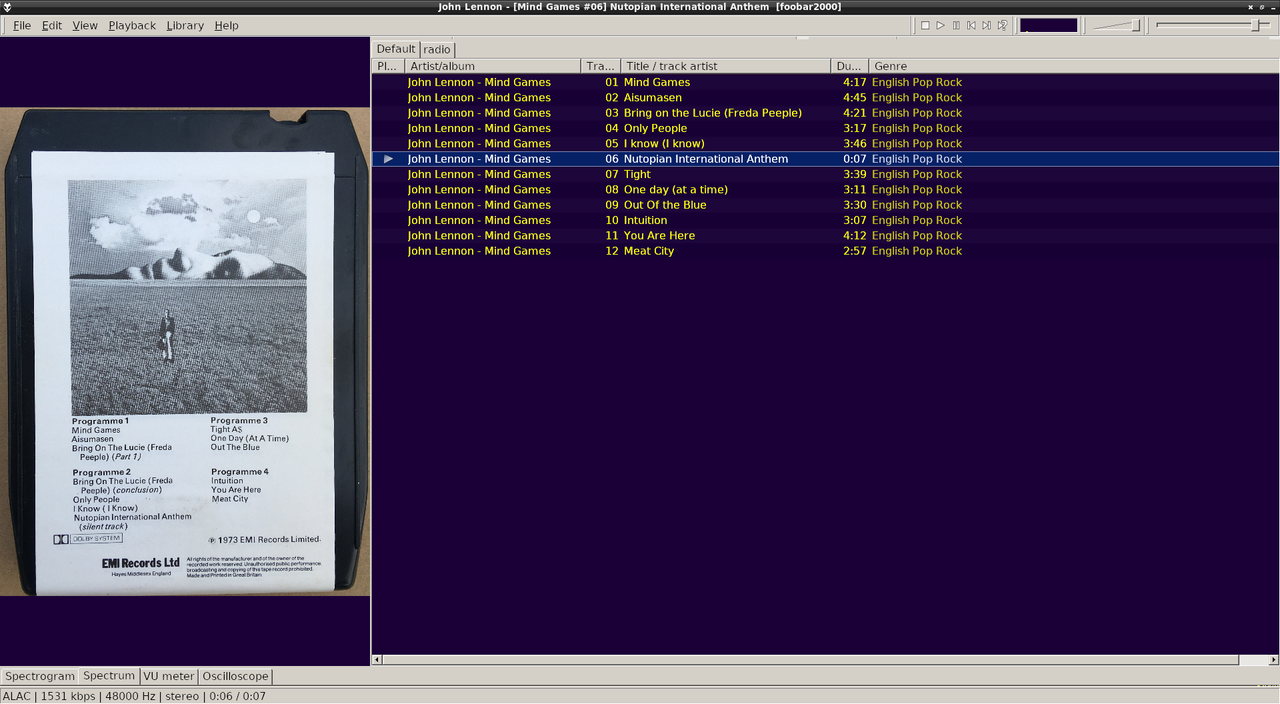
Task: Click the 4:45 duration of Aisumasen
Action: tap(854, 97)
